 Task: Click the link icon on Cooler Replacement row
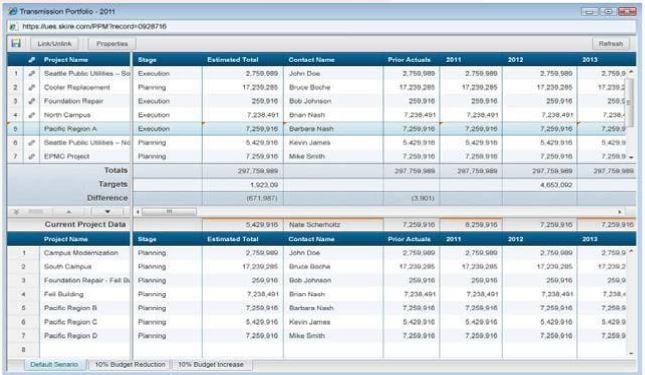32,87
